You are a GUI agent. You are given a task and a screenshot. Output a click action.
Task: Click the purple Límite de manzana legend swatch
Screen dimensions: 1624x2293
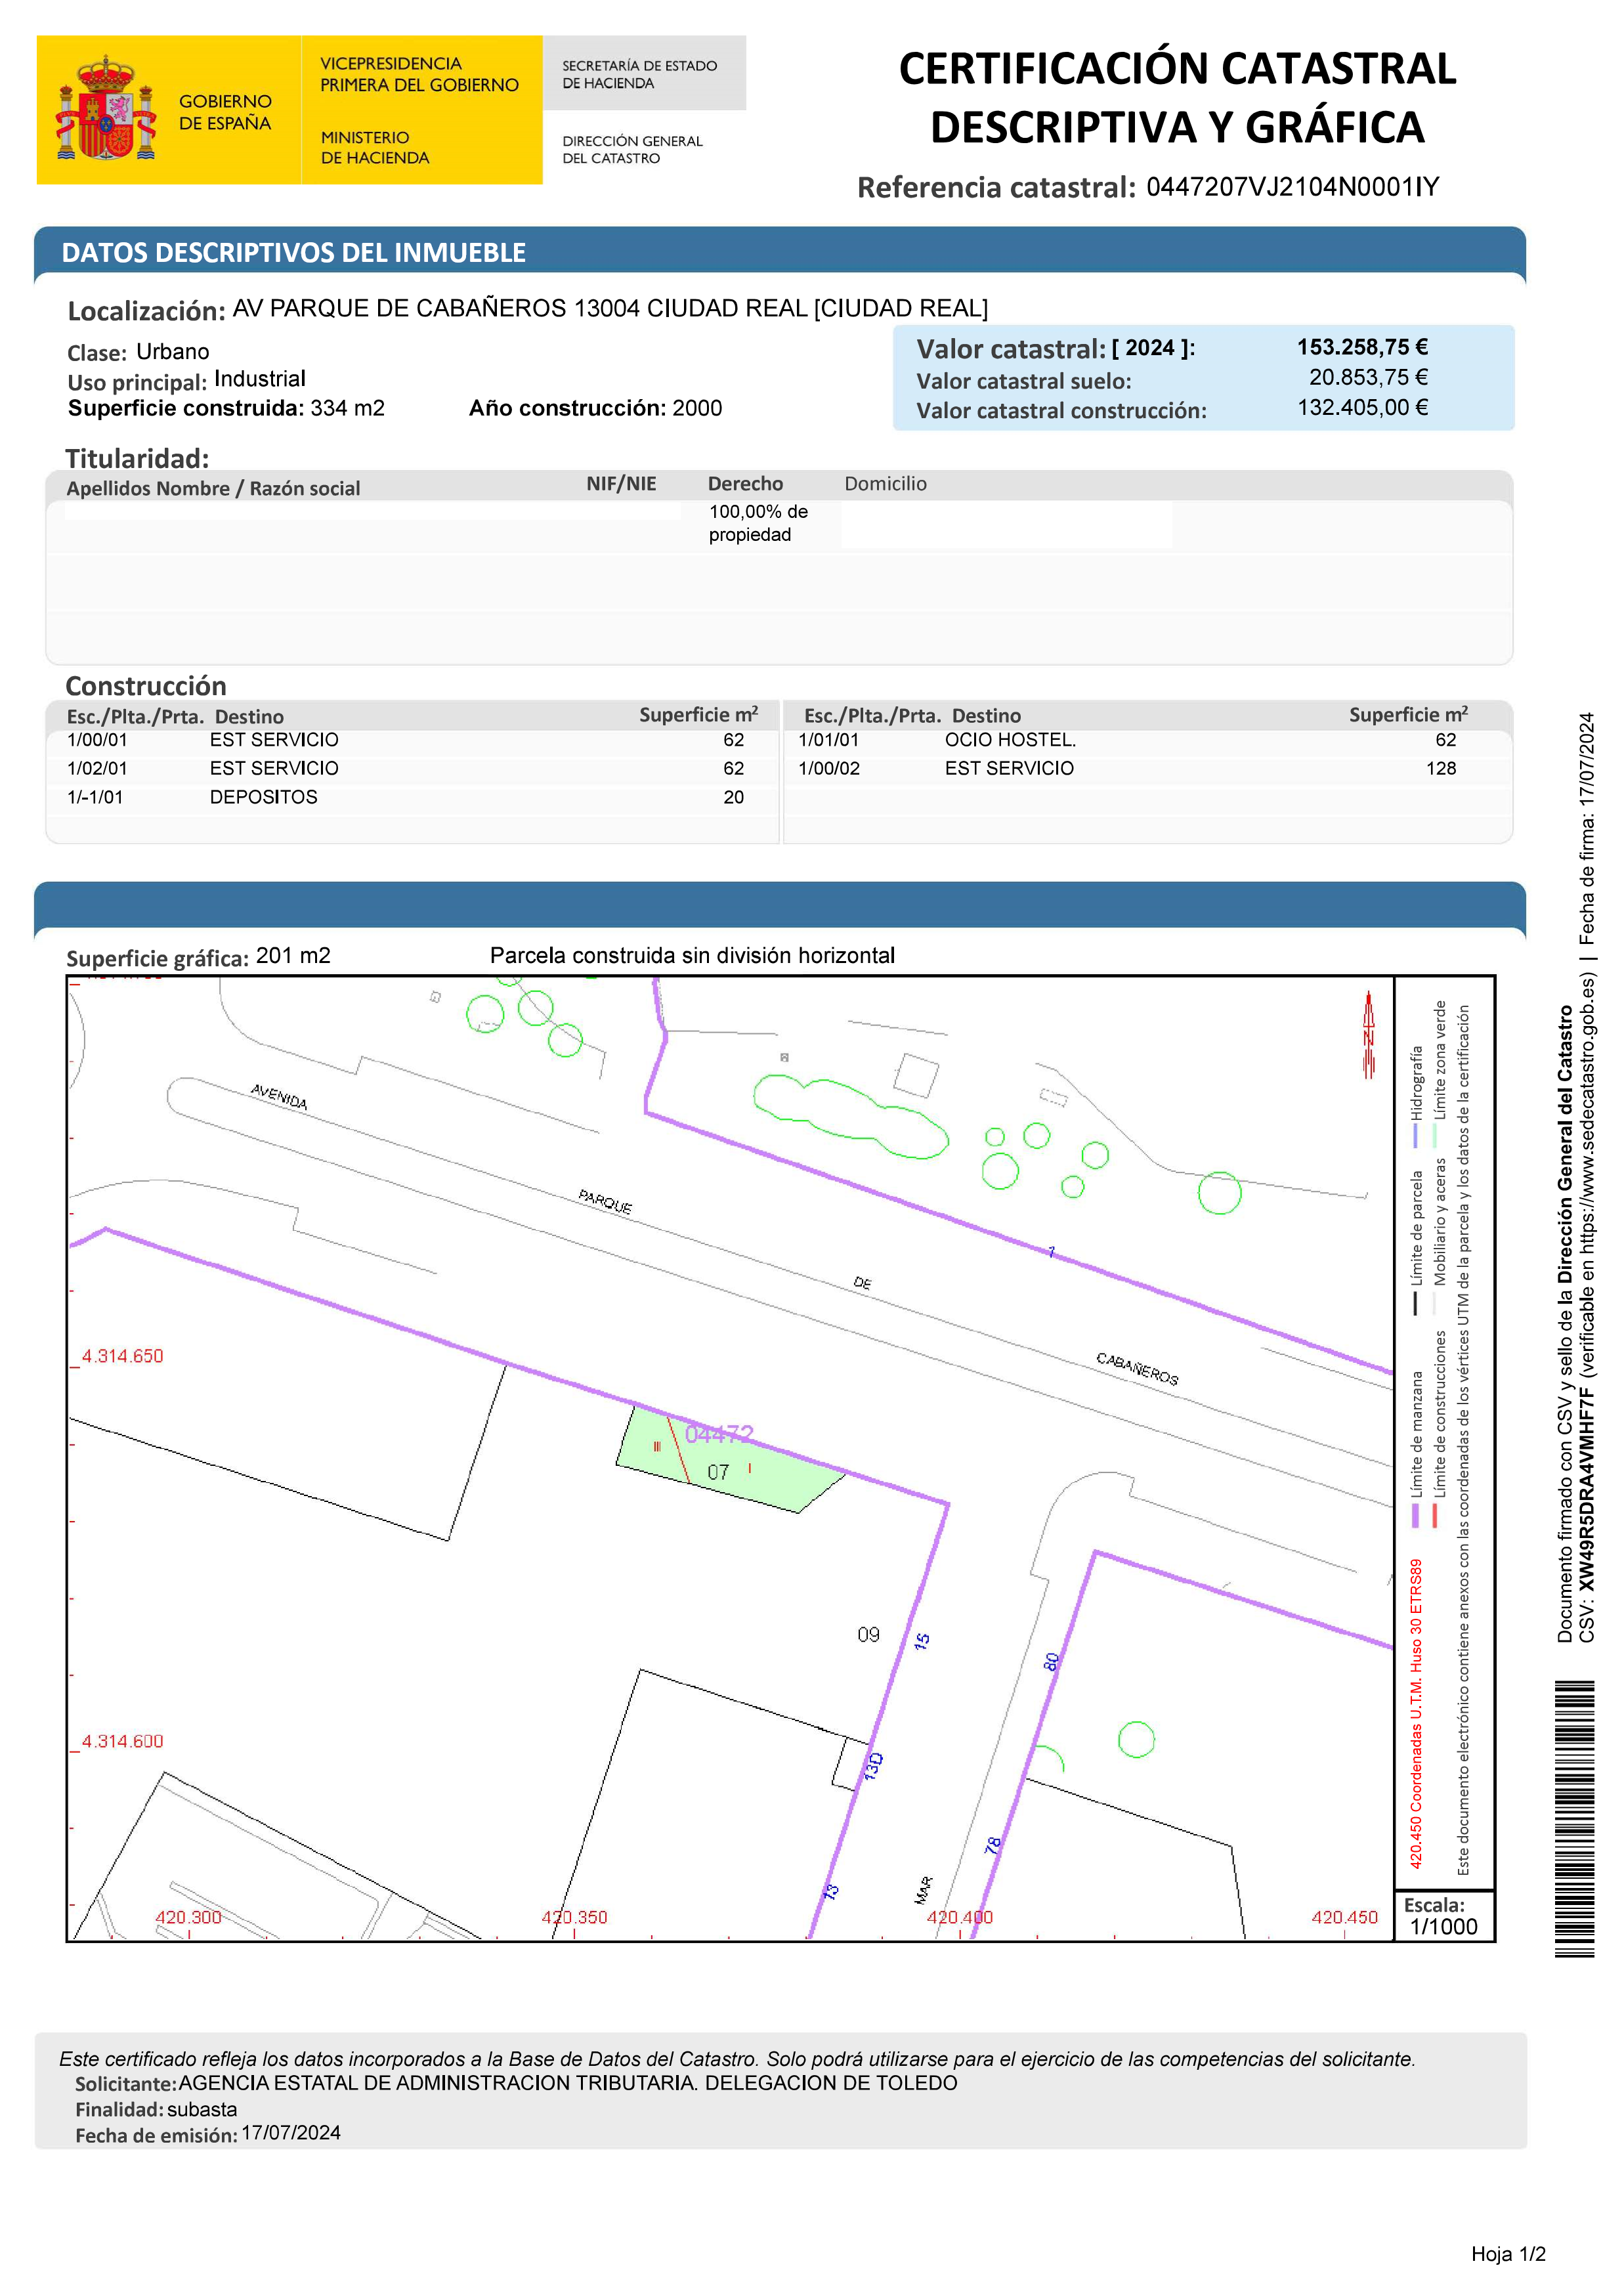click(1415, 1515)
